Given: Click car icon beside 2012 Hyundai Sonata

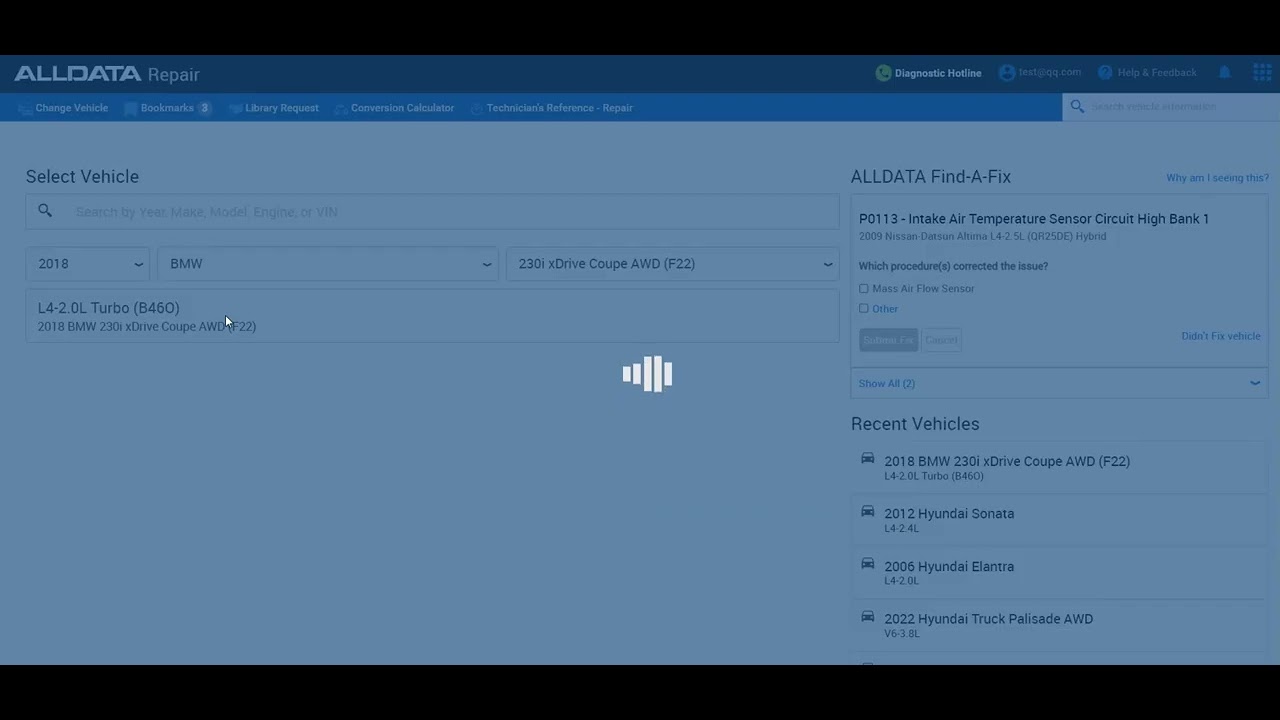Looking at the screenshot, I should (867, 511).
